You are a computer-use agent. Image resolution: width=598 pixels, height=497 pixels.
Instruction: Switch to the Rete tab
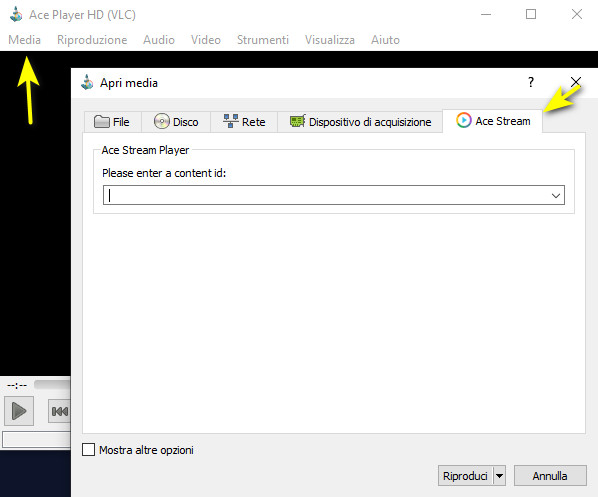point(244,122)
